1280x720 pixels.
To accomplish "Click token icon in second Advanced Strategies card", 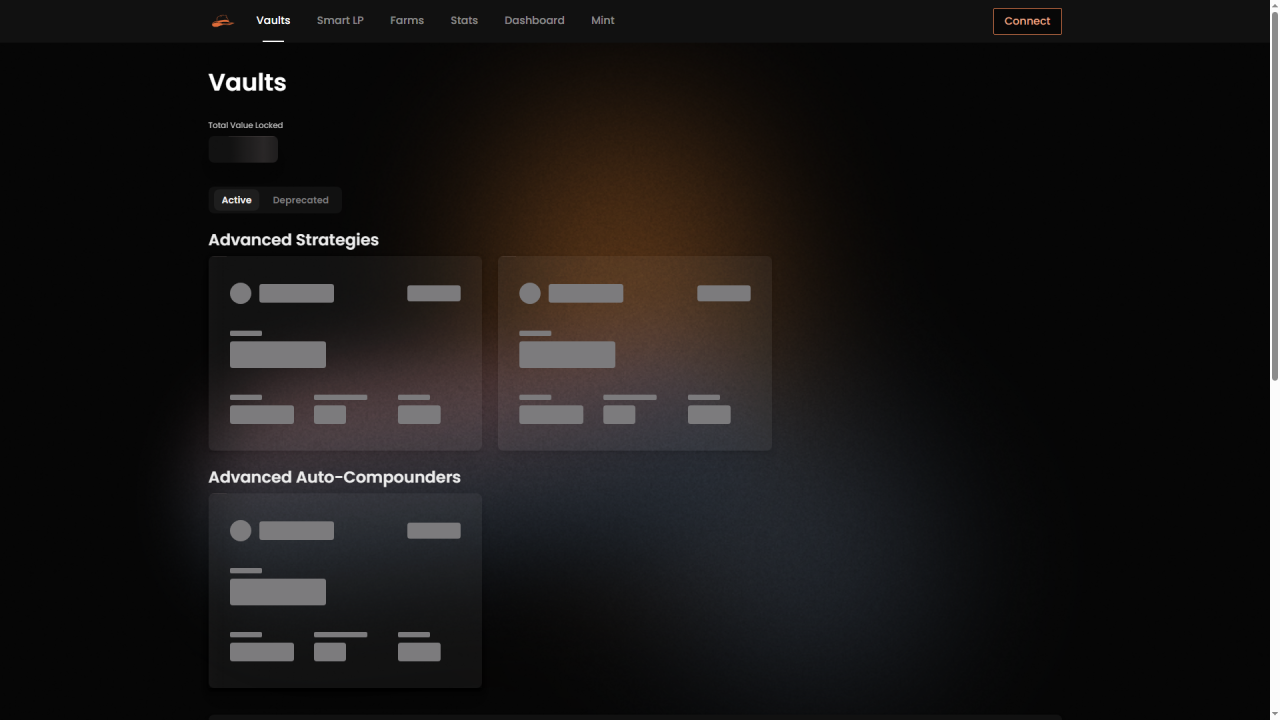I will tap(530, 293).
